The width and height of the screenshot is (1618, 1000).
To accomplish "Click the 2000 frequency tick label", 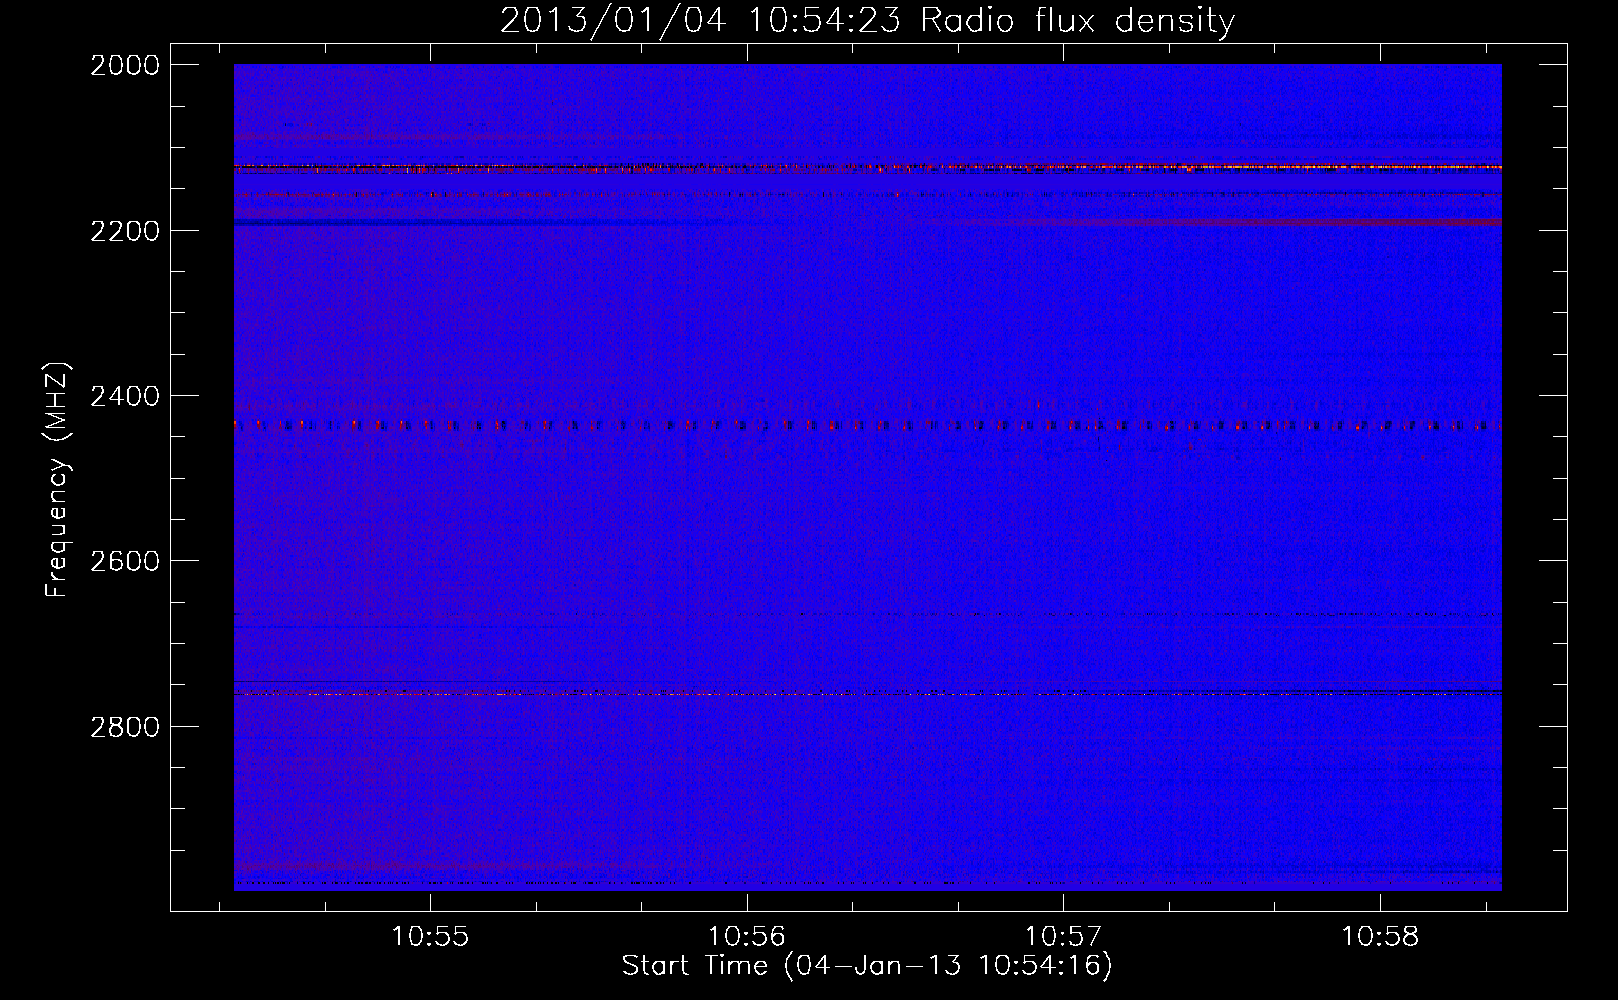I will click(x=125, y=65).
